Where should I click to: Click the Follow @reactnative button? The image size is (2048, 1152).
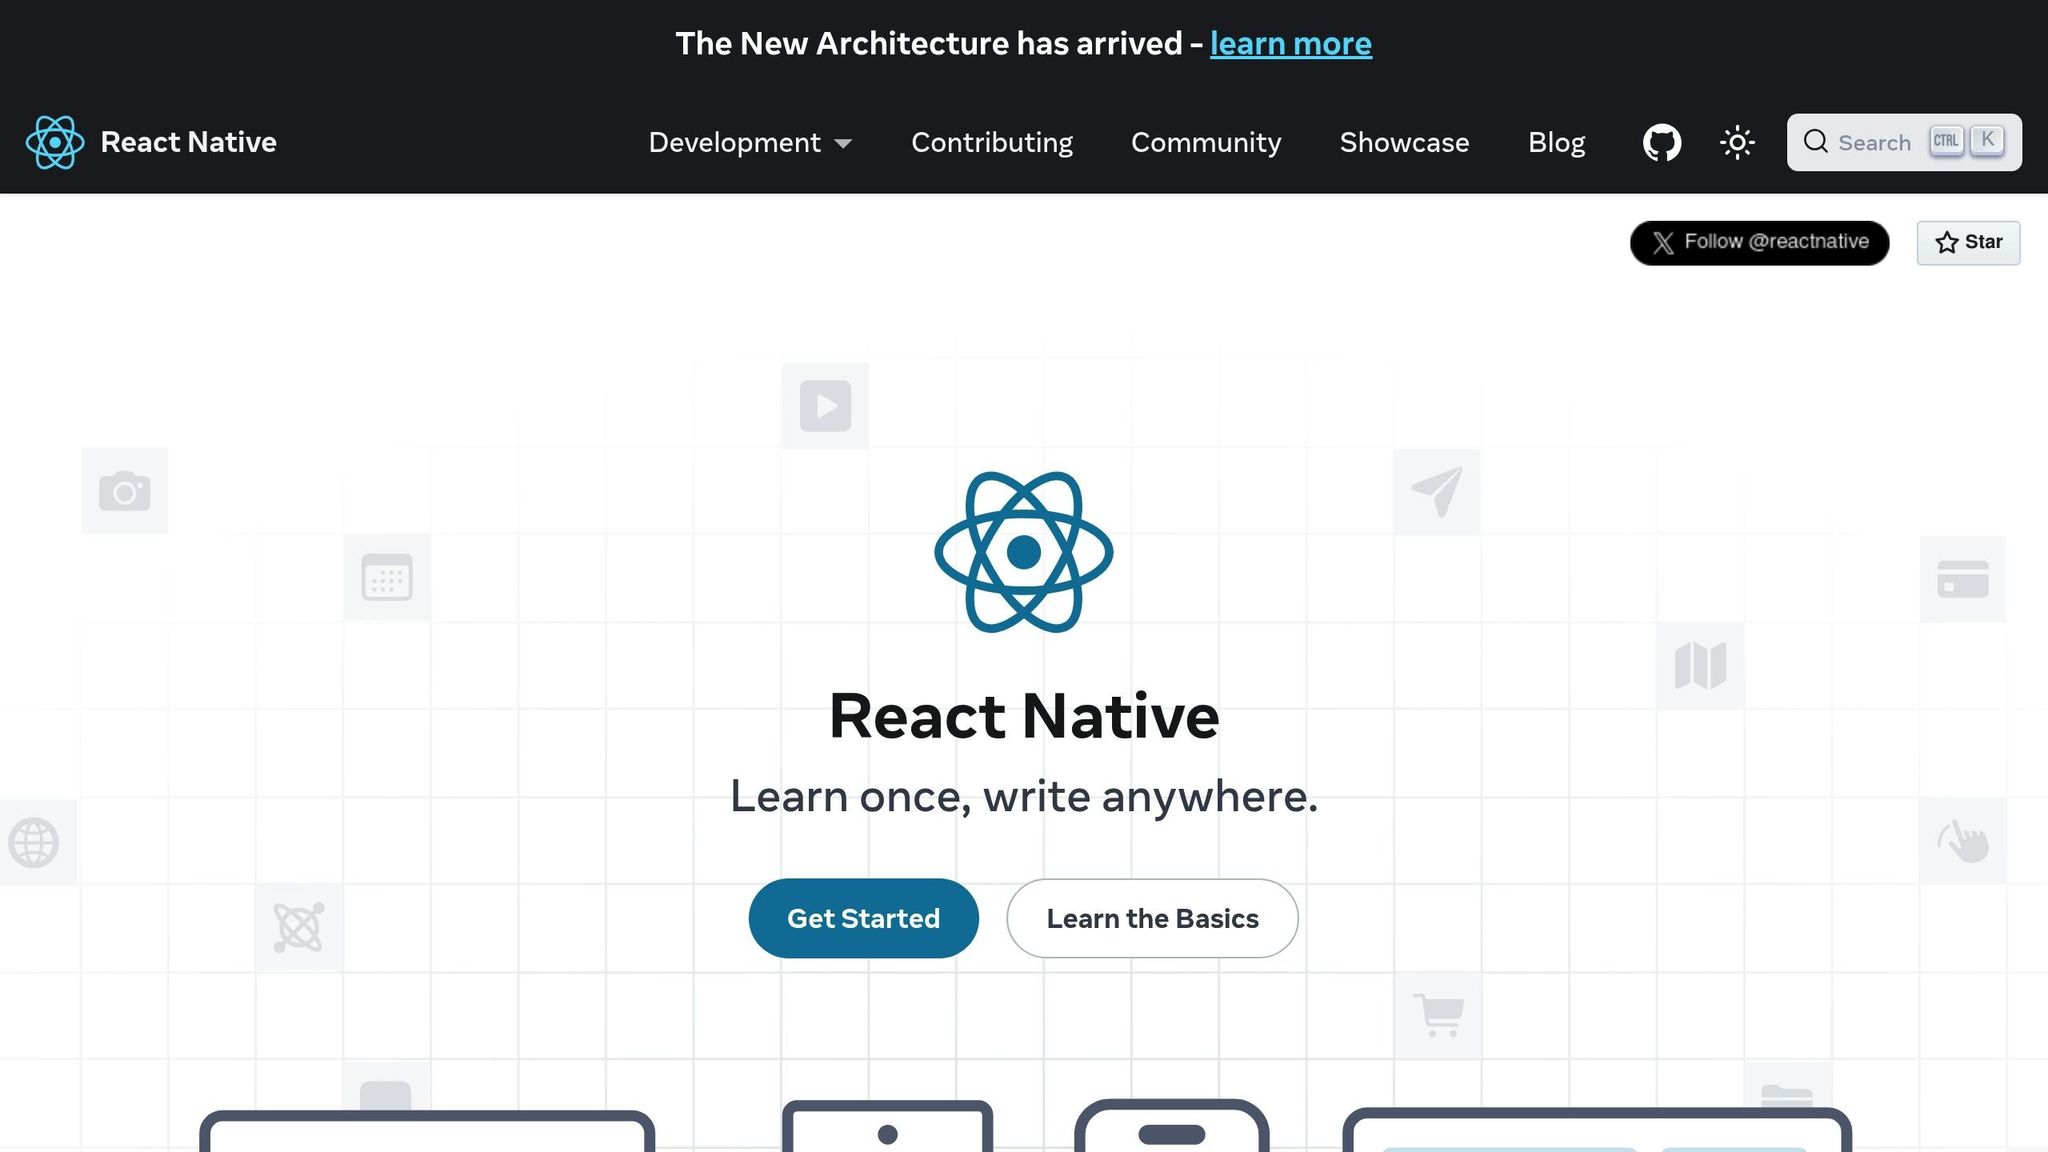pyautogui.click(x=1759, y=242)
